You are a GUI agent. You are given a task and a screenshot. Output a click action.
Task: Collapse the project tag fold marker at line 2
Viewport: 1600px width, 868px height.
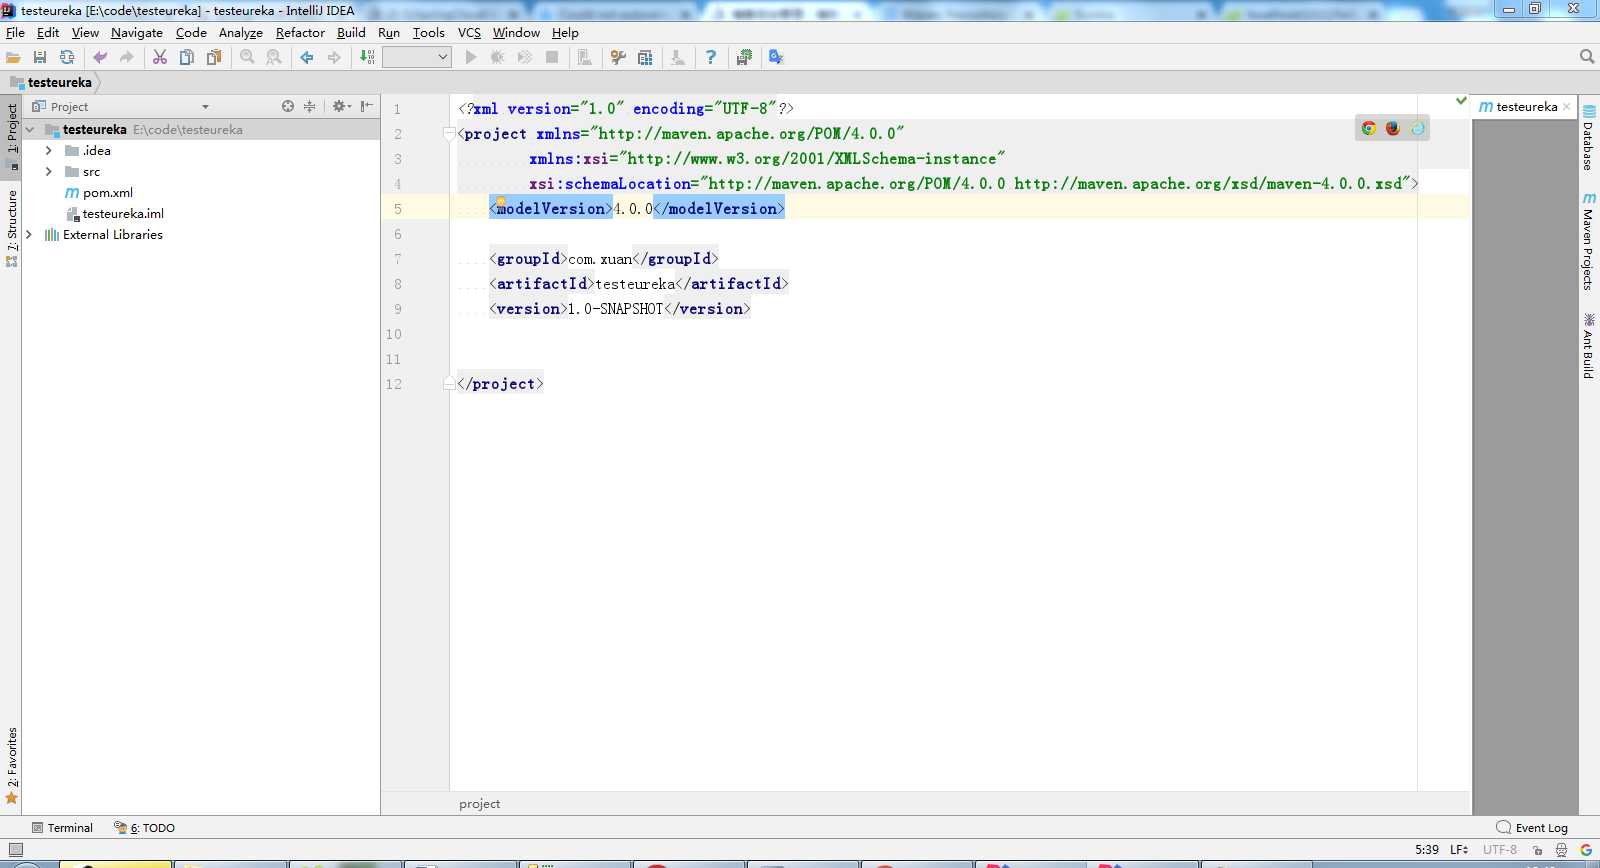(x=449, y=134)
